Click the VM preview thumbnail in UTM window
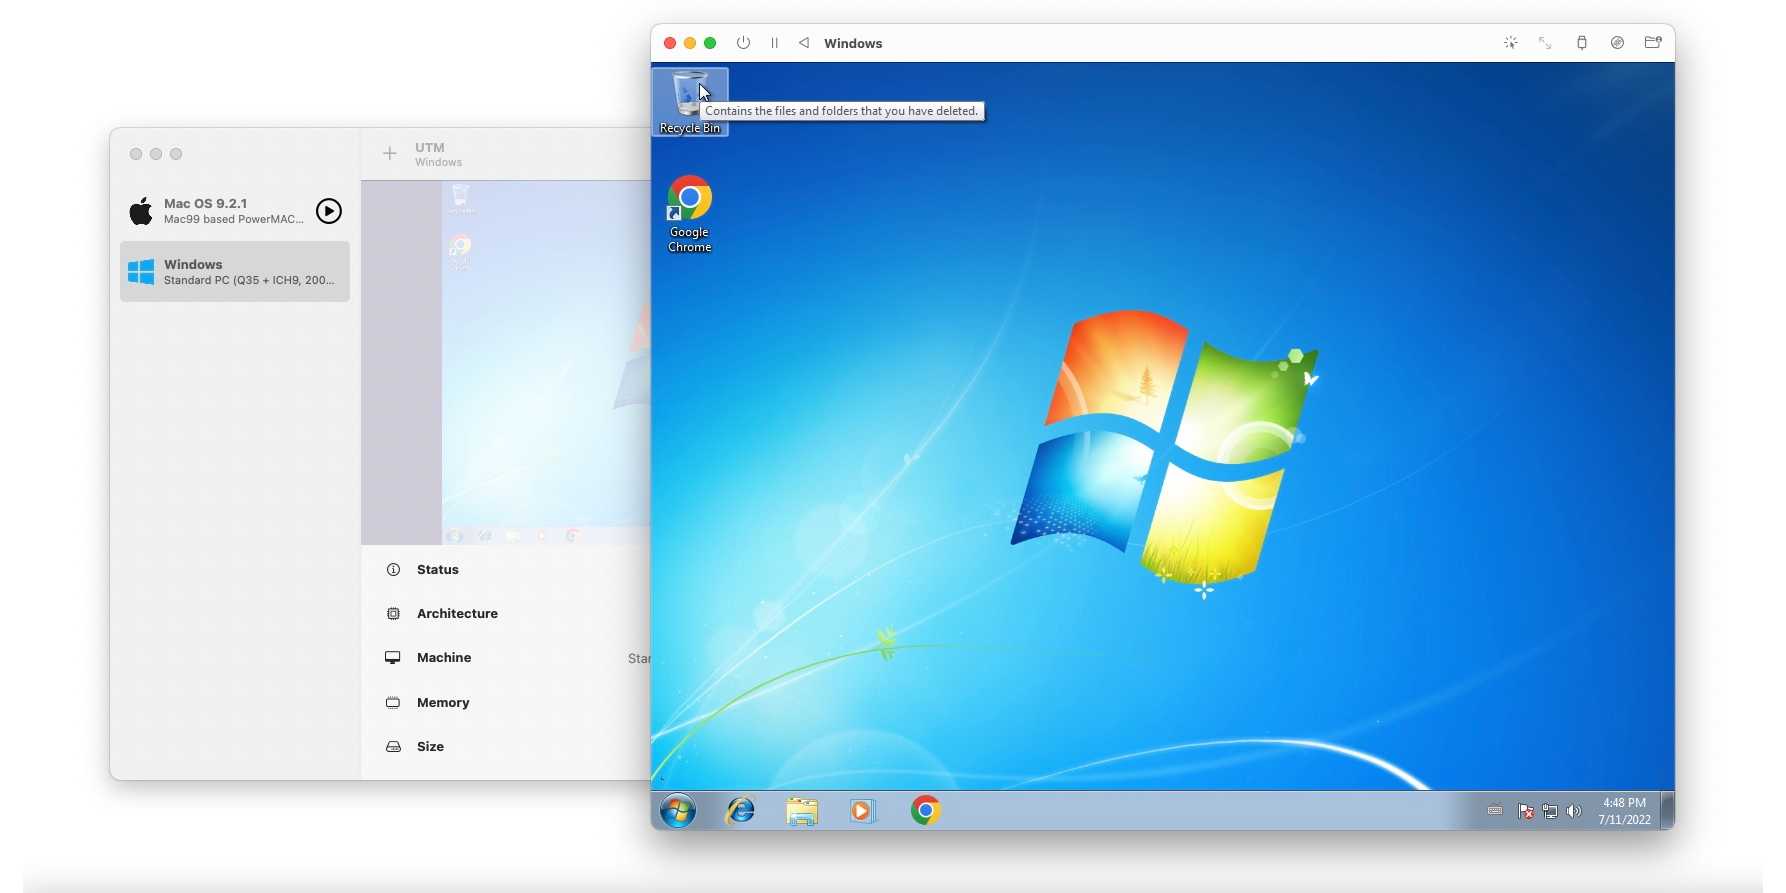Screen dimensions: 1786x893 tap(506, 362)
